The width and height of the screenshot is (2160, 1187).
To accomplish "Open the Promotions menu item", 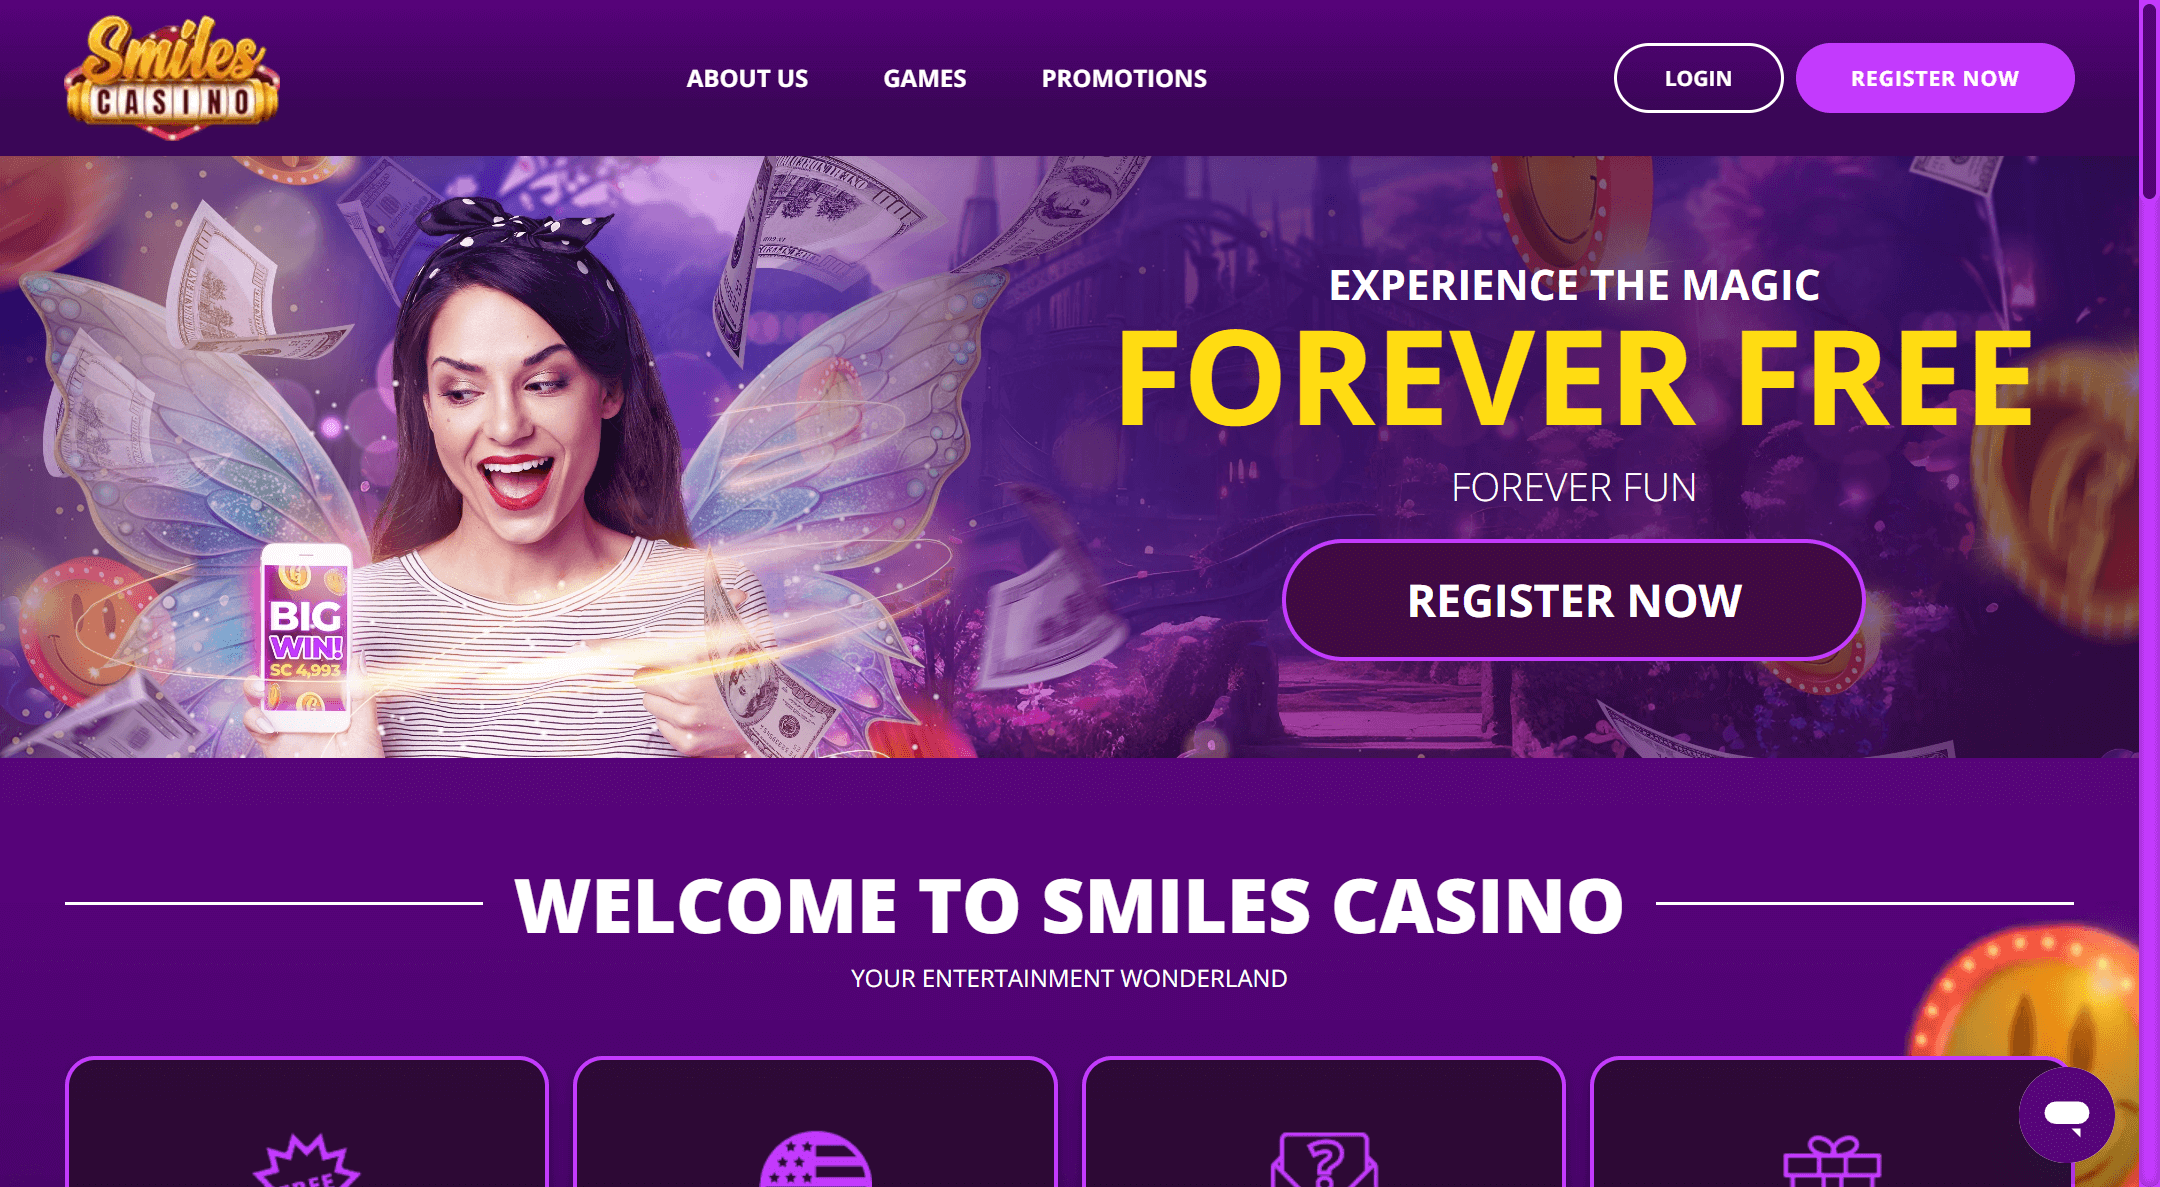I will click(1124, 78).
